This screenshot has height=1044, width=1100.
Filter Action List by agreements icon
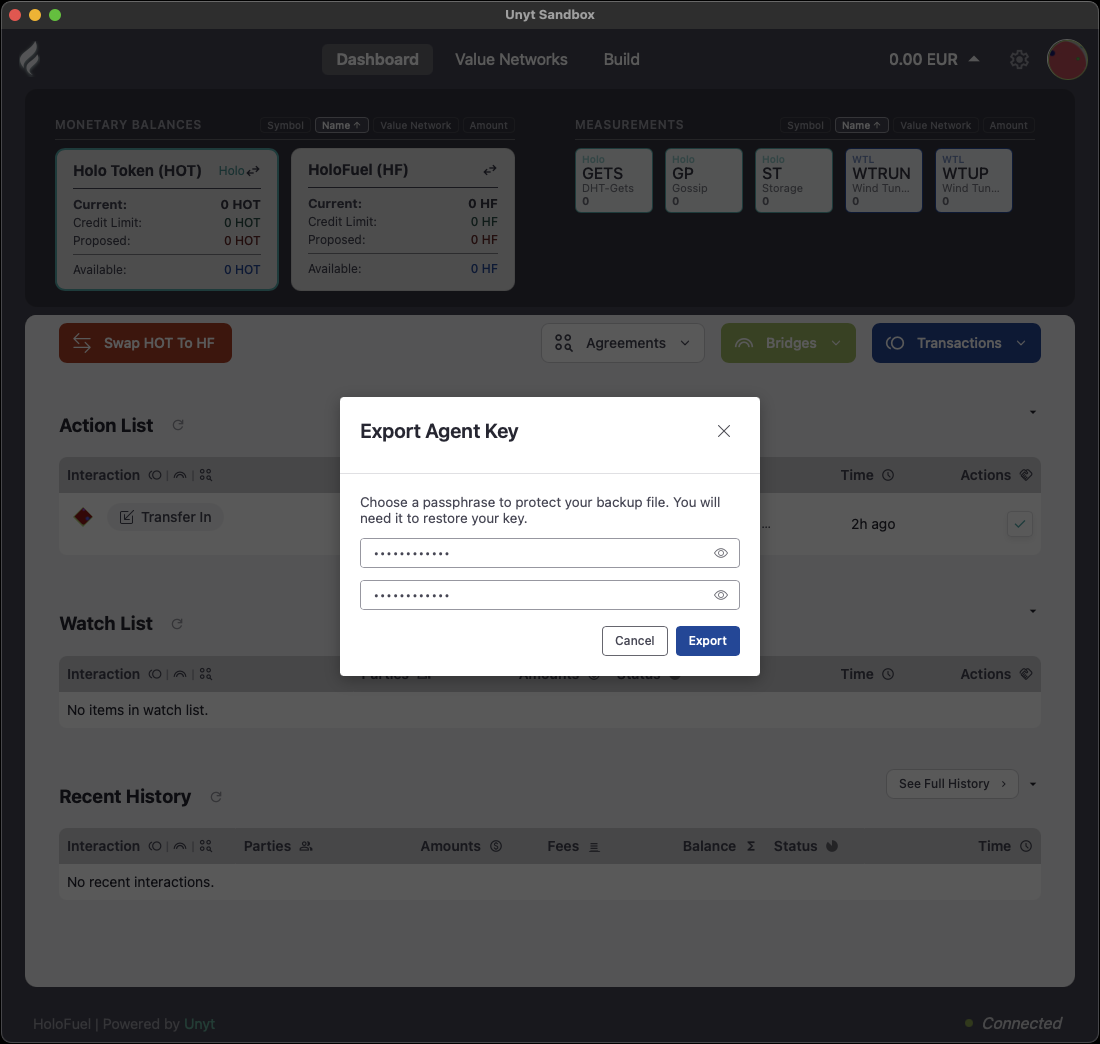pos(206,475)
